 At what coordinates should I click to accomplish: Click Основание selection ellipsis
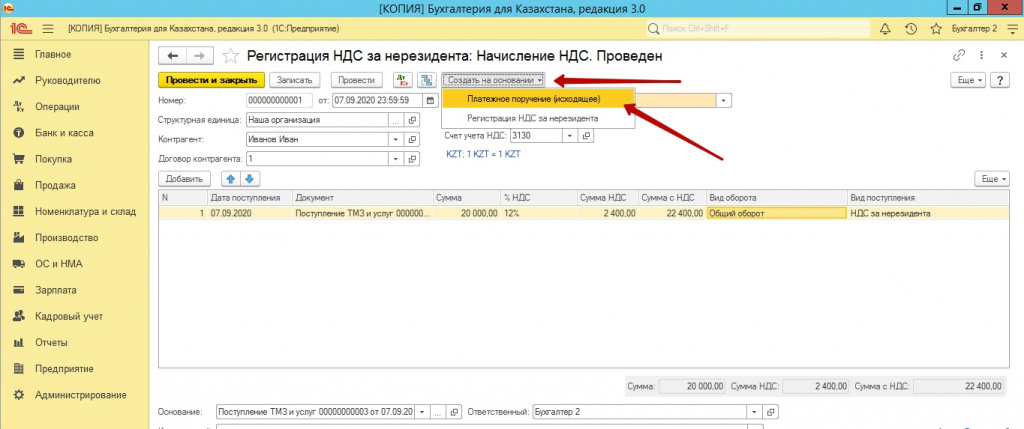tap(438, 413)
